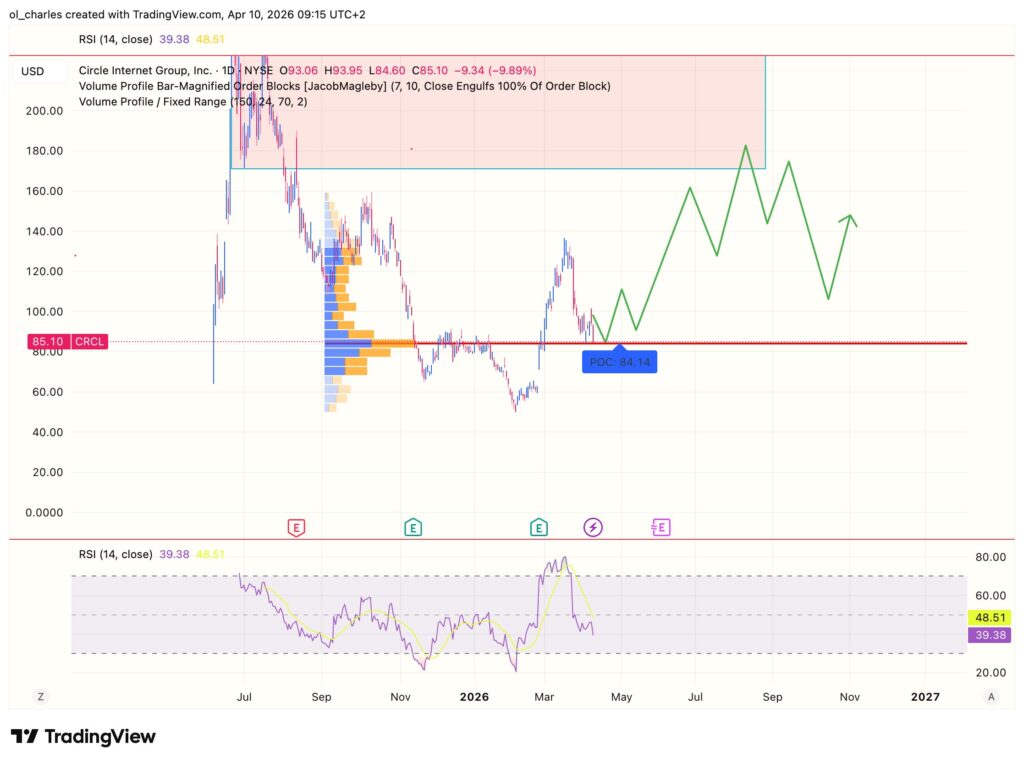Click the 2027 label on the time axis
This screenshot has width=1024, height=764.
click(926, 696)
